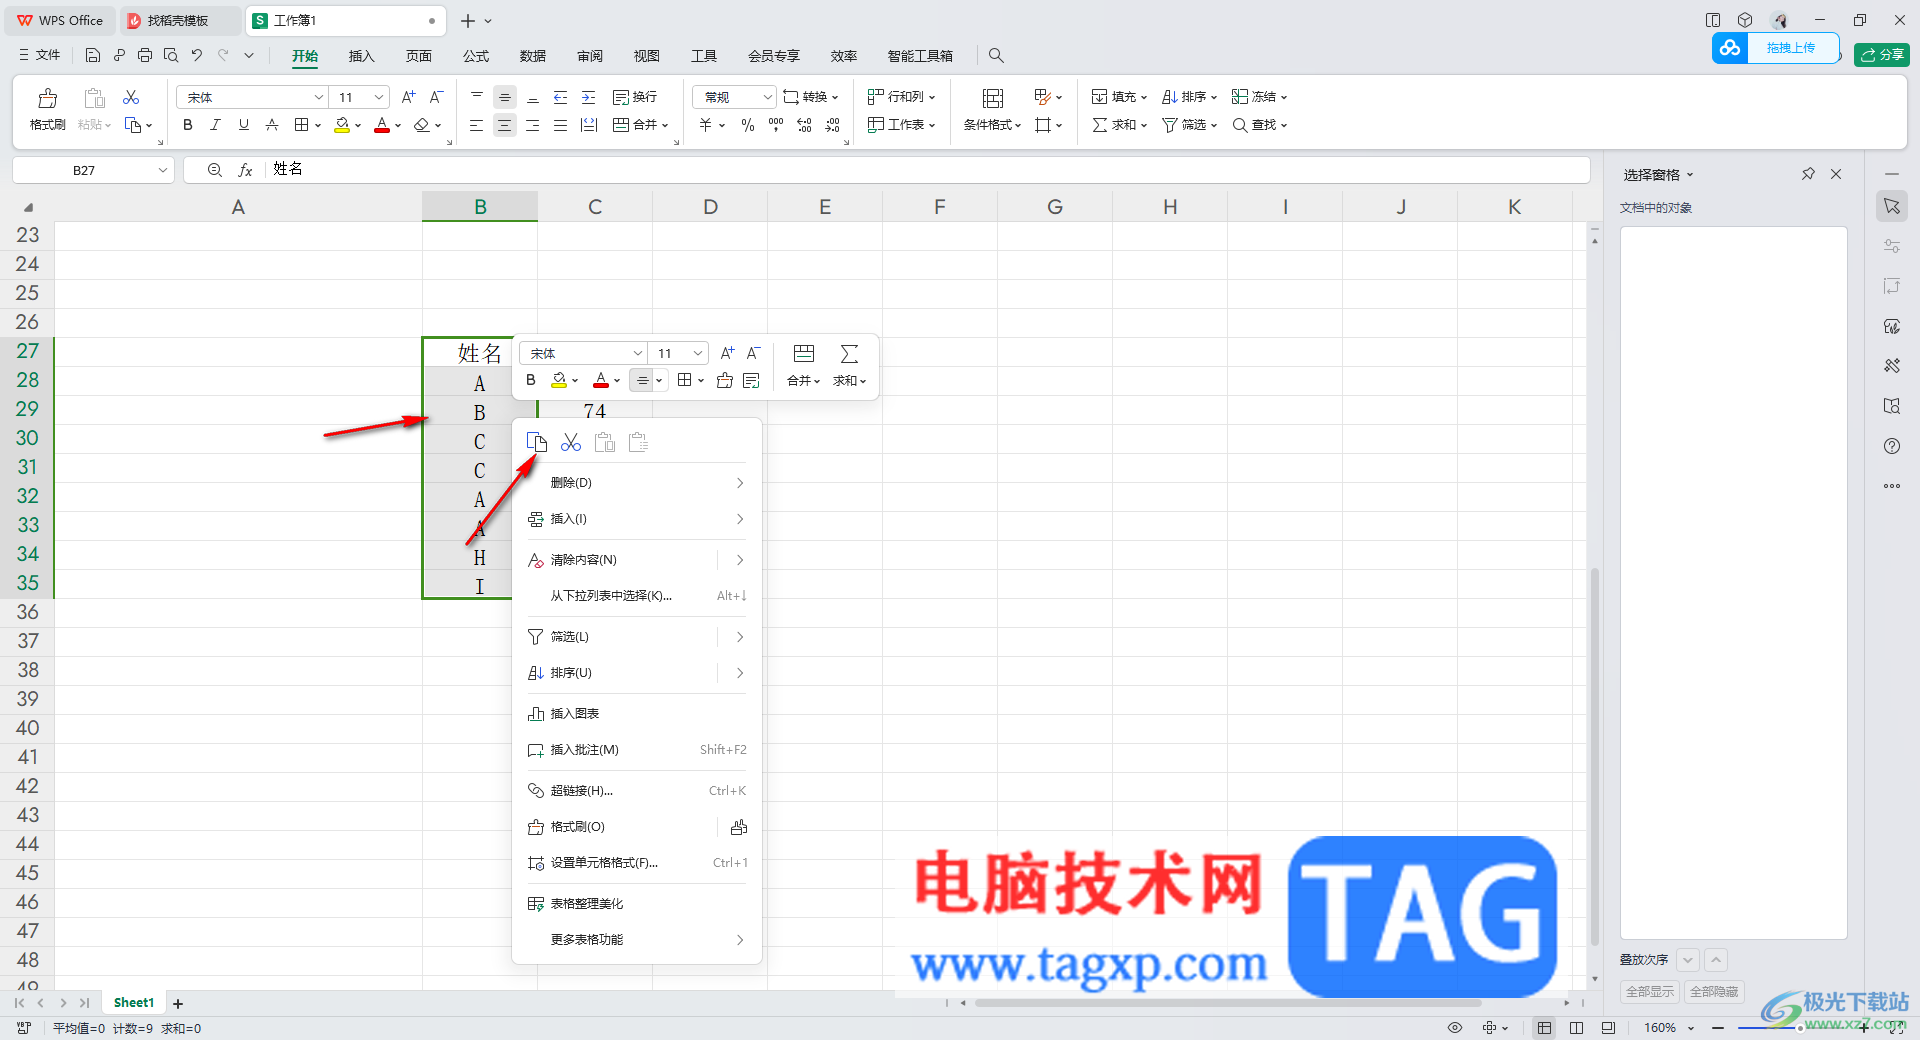This screenshot has width=1920, height=1040.
Task: Click the formula bar input showing 姓名
Action: pyautogui.click(x=928, y=170)
